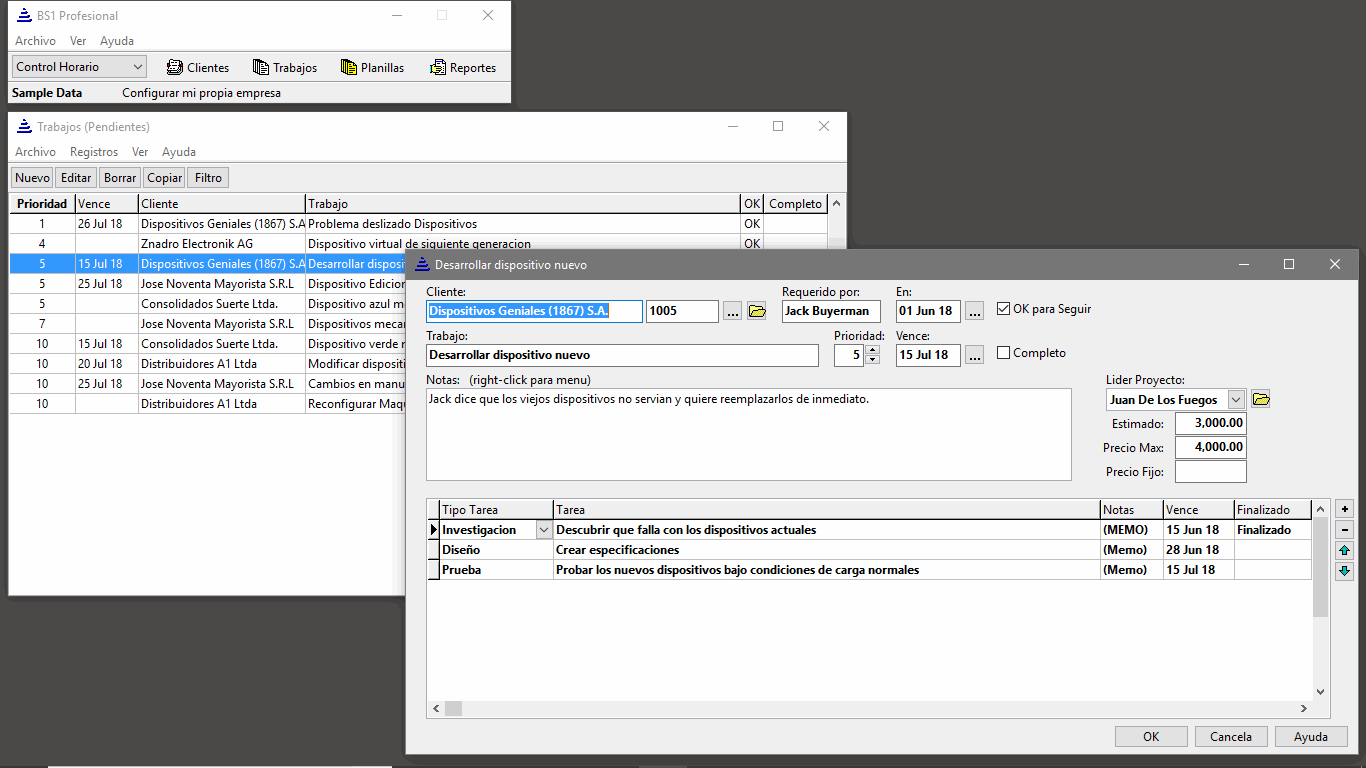Click ellipsis date picker beside 15 Jul 18
Viewport: 1366px width, 768px height.
point(975,354)
